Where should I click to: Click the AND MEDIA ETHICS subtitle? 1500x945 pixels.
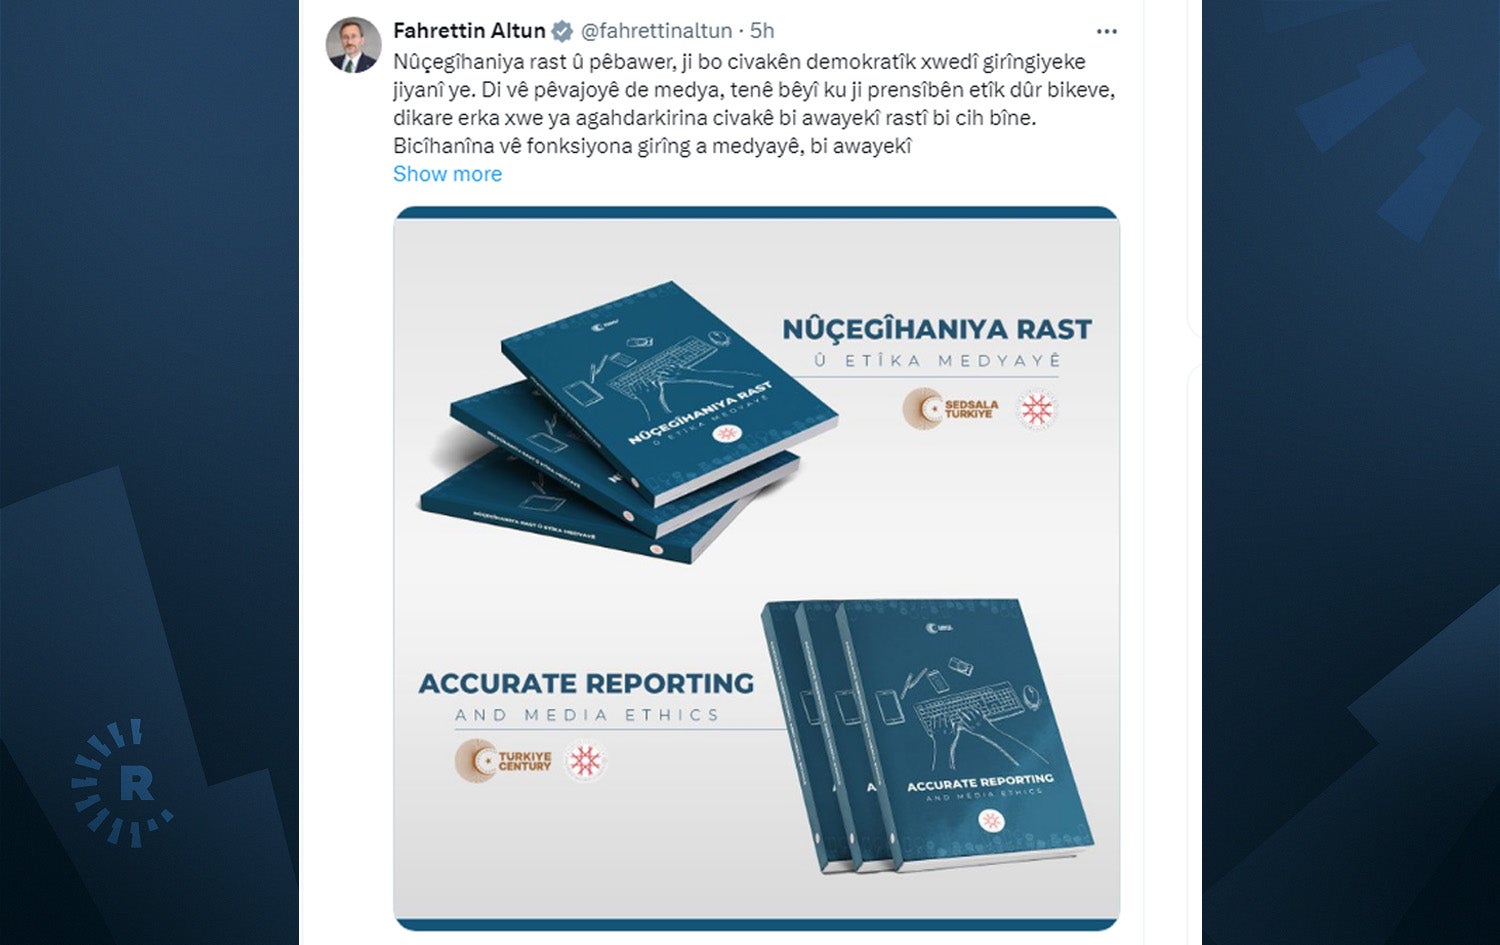coord(587,715)
